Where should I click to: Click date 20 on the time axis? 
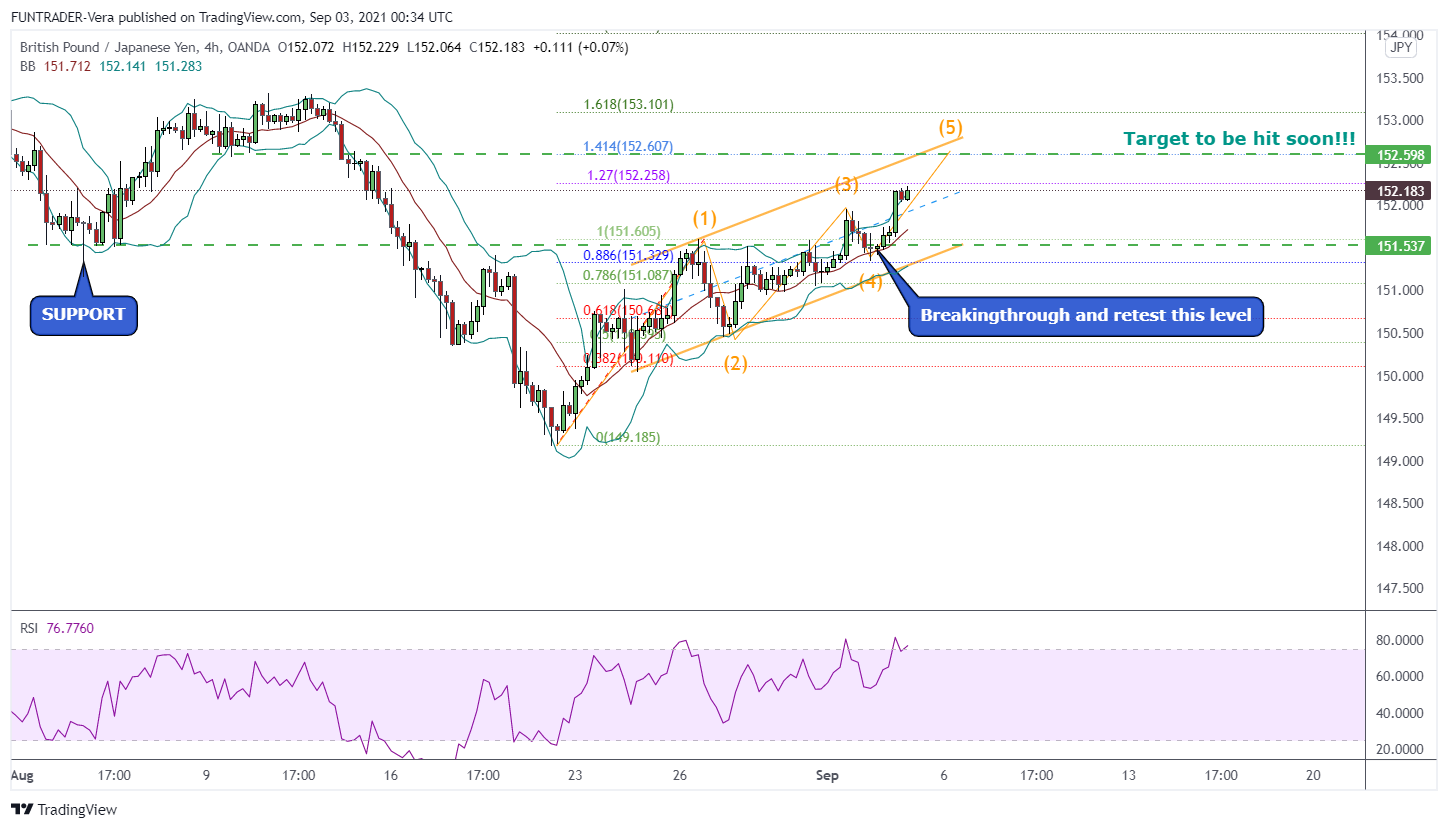click(x=1314, y=775)
